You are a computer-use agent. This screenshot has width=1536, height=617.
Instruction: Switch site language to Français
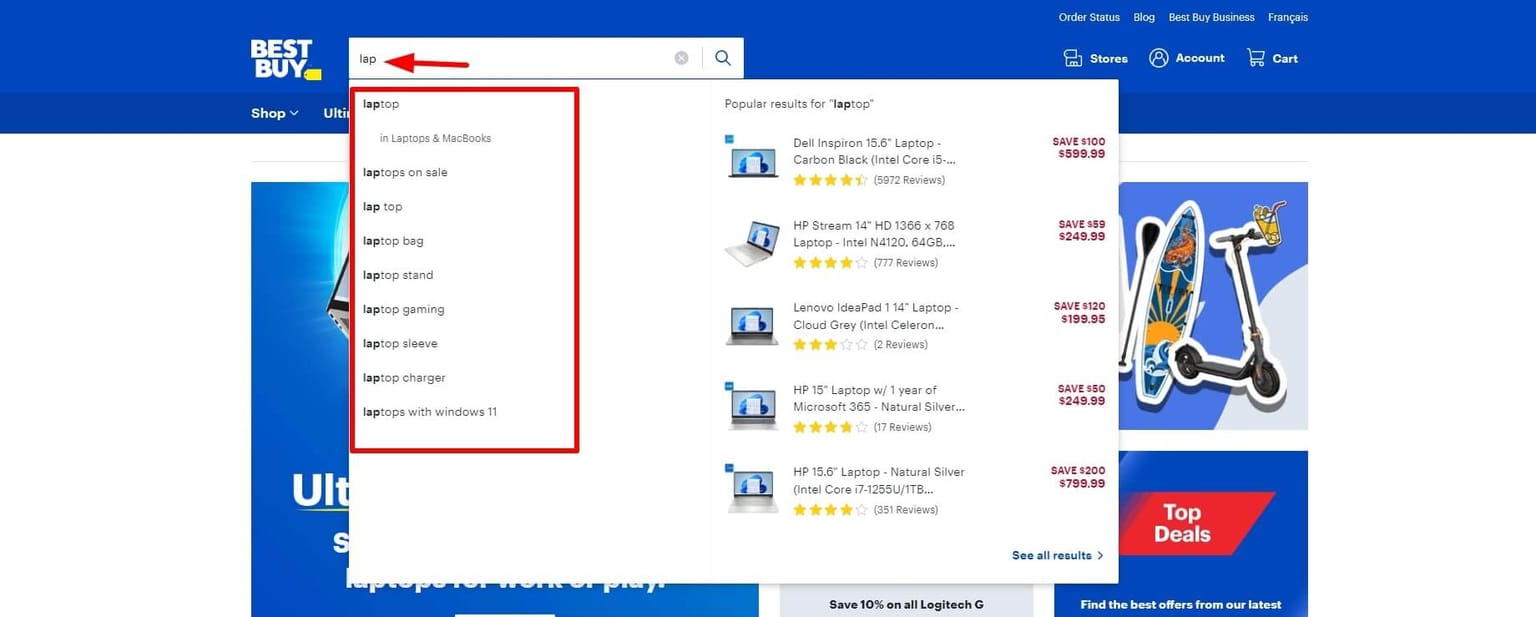pos(1288,17)
